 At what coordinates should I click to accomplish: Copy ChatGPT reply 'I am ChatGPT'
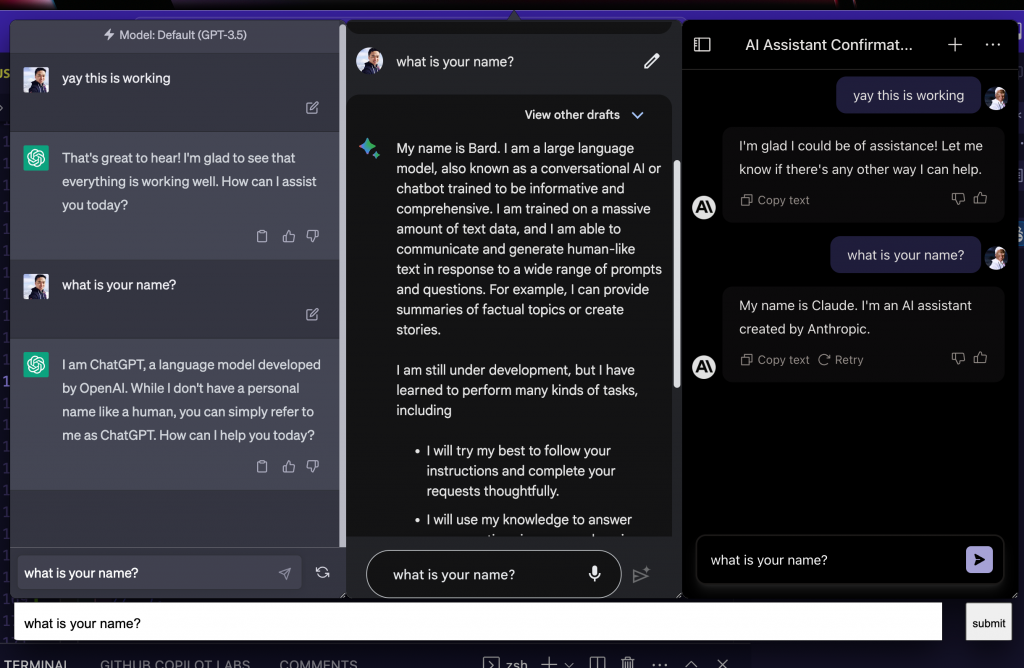tap(262, 466)
